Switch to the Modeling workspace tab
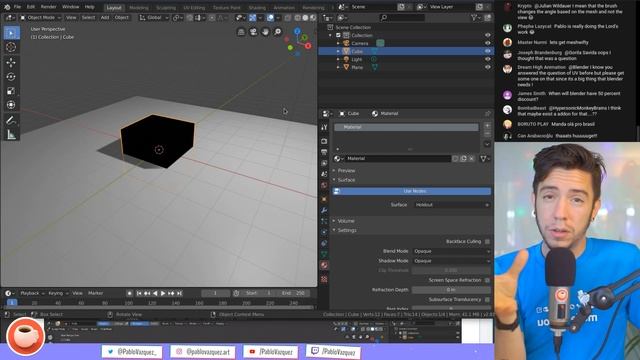 tap(139, 8)
